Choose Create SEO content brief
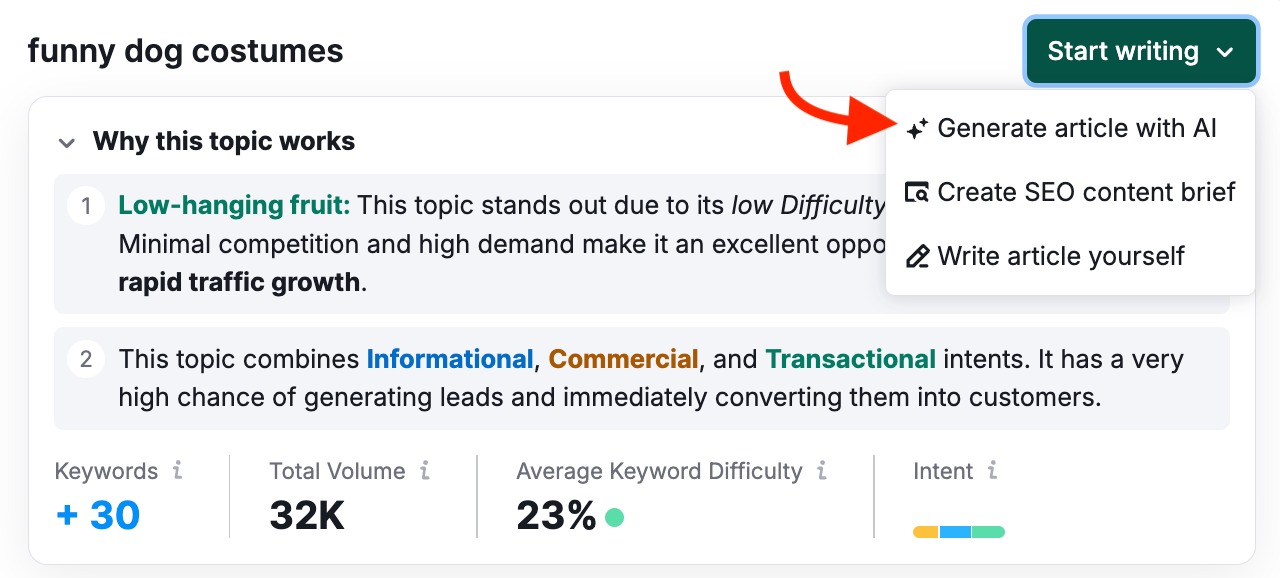Image resolution: width=1280 pixels, height=578 pixels. [1086, 193]
